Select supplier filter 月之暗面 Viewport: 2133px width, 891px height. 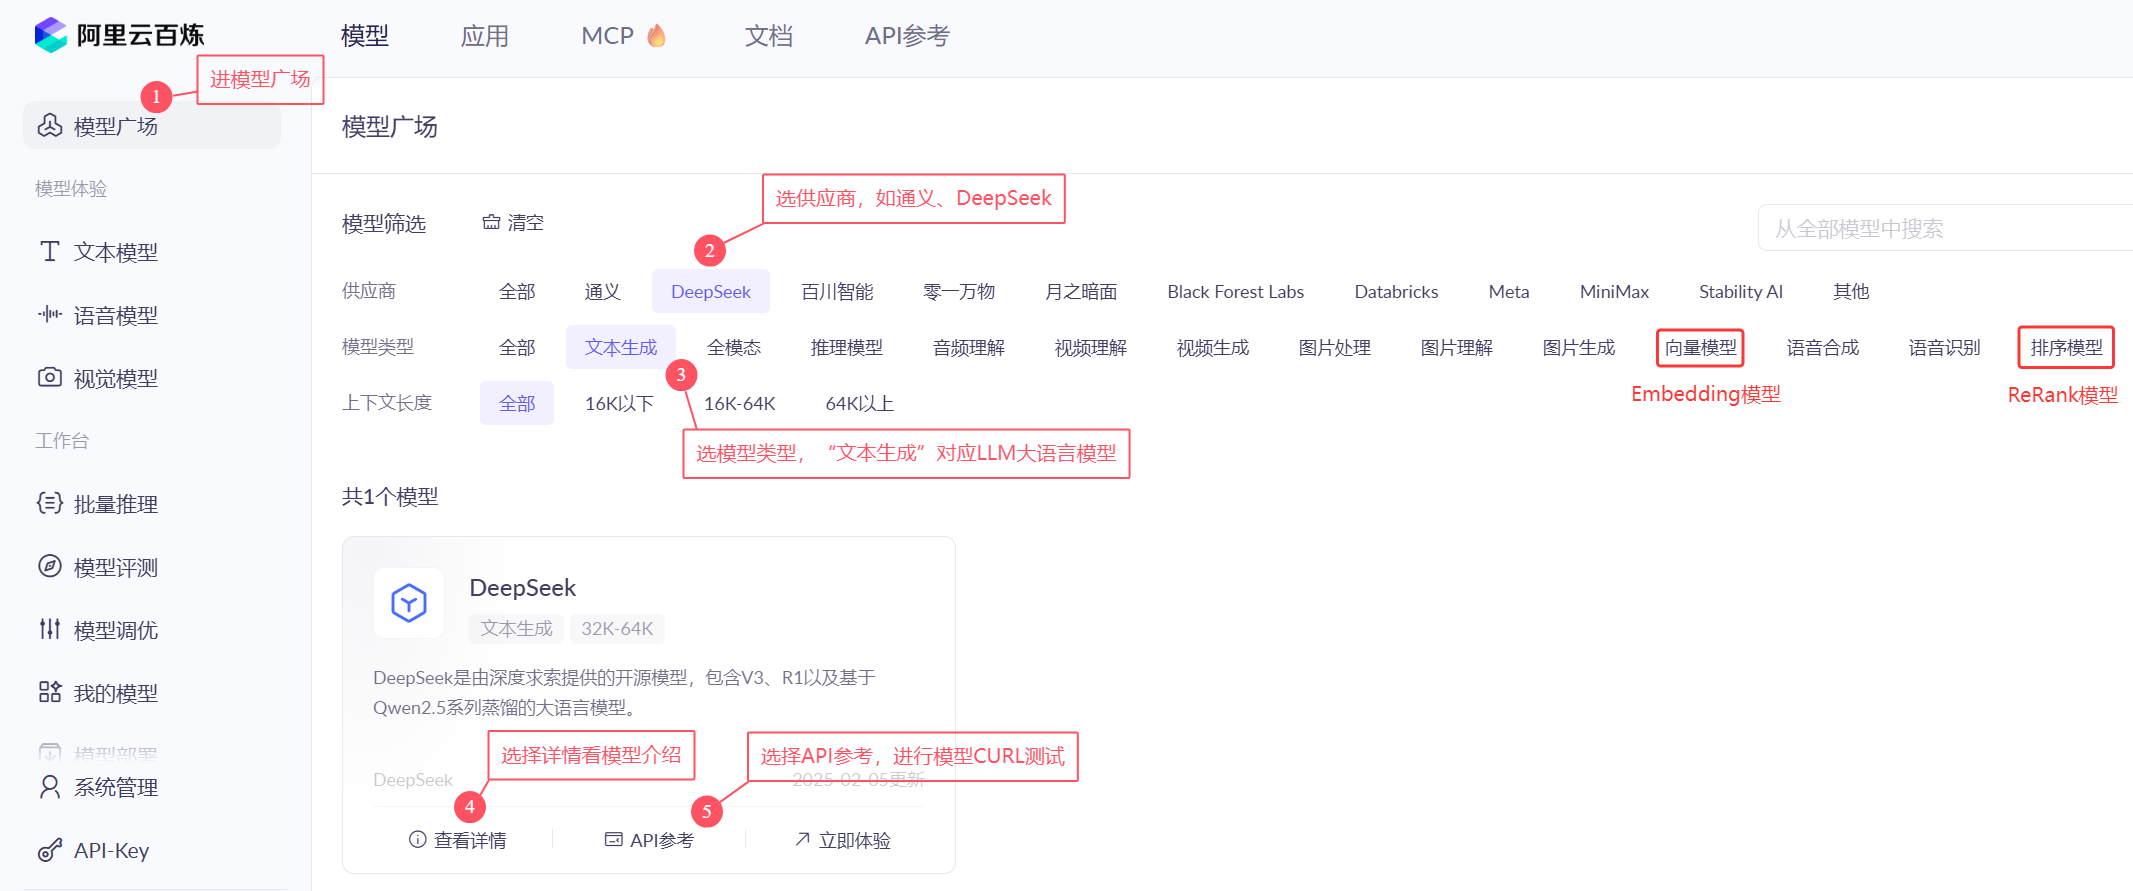pos(1081,291)
